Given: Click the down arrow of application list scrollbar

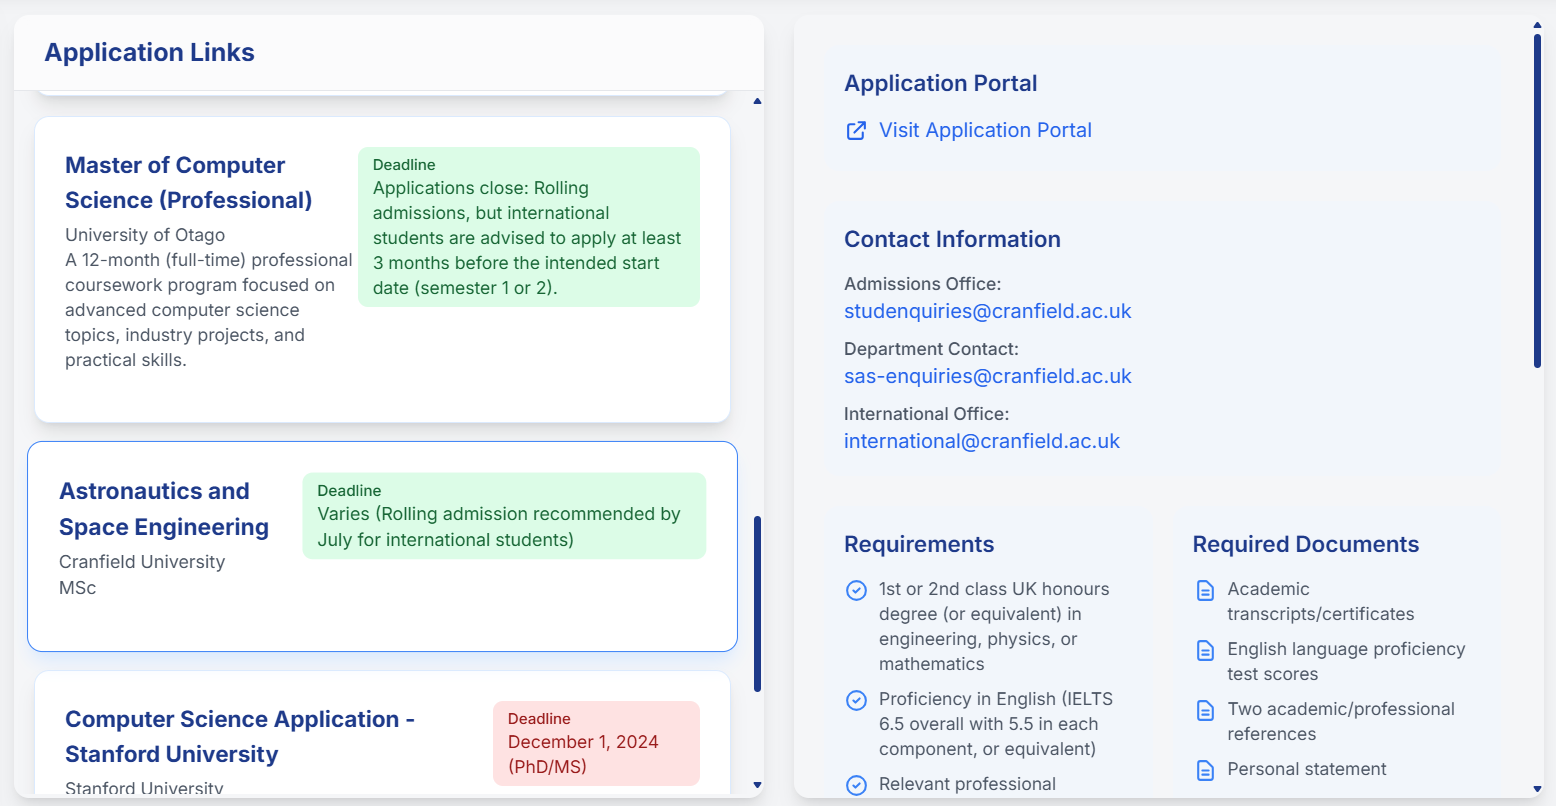Looking at the screenshot, I should pyautogui.click(x=757, y=785).
